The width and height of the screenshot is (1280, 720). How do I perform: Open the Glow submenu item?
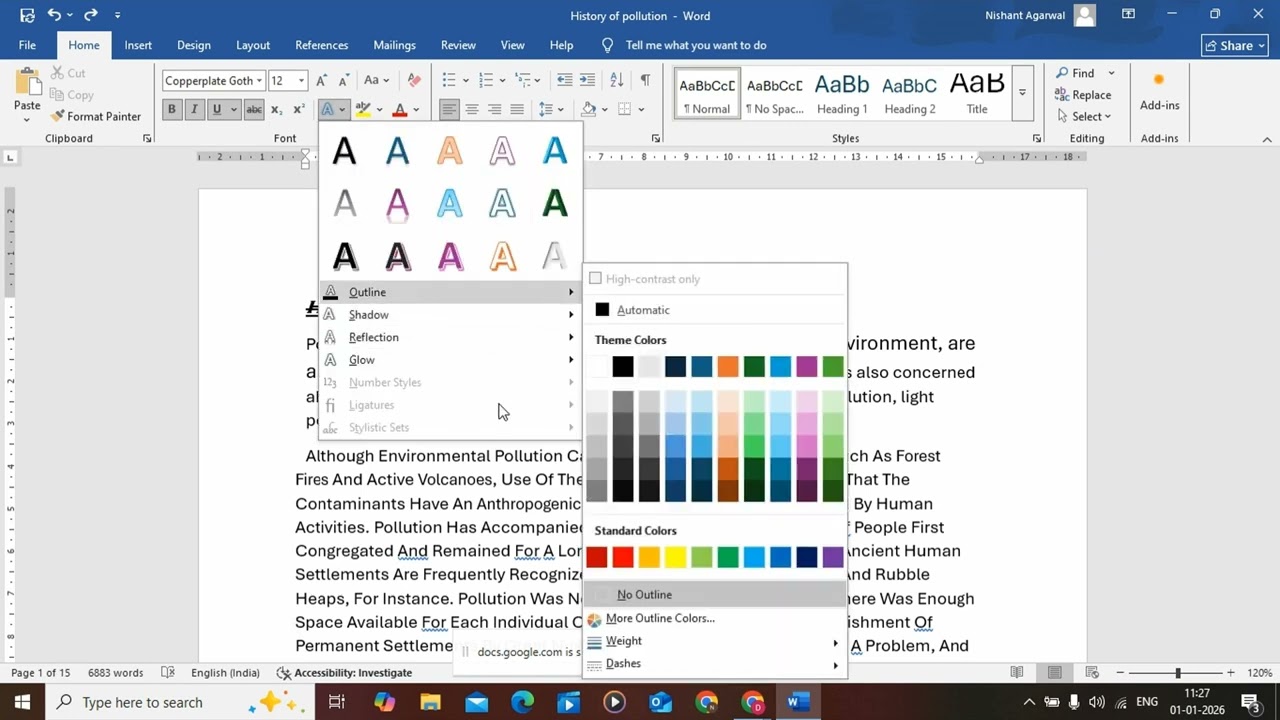[x=450, y=360]
